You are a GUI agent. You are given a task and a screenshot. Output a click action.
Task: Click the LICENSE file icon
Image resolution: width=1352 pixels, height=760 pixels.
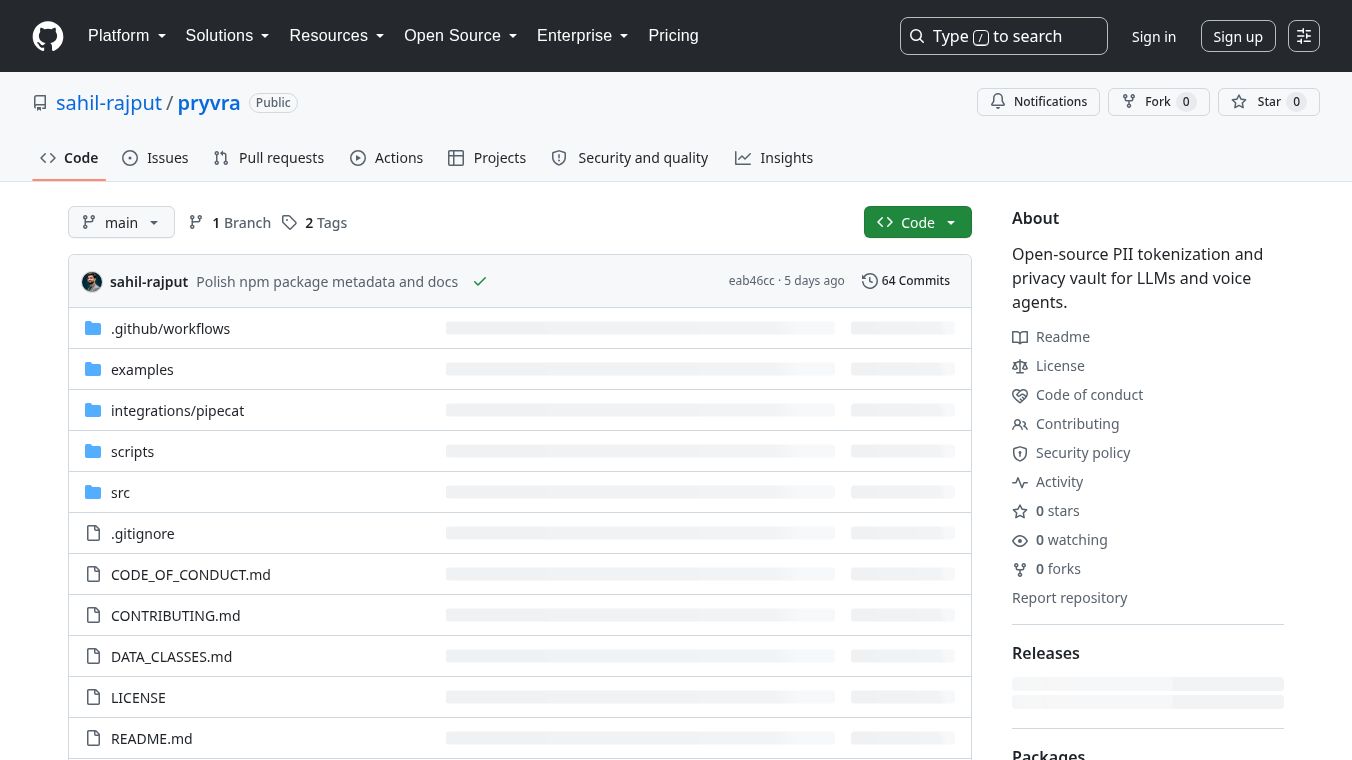[93, 697]
